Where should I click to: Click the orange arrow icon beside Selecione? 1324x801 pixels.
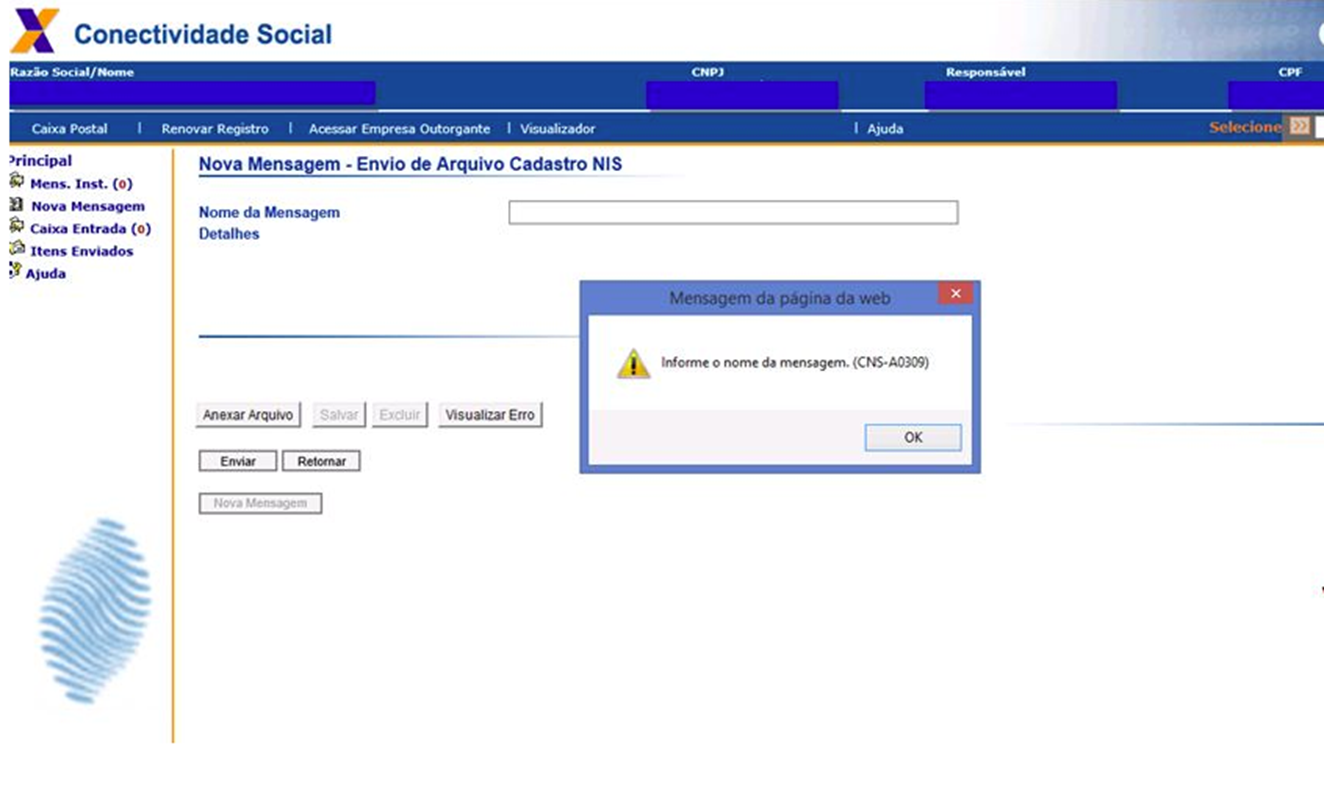click(x=1298, y=126)
